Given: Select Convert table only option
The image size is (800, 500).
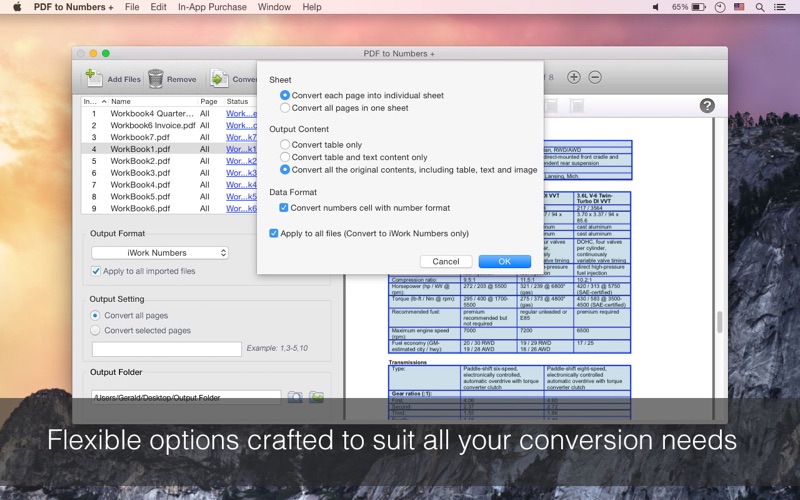Looking at the screenshot, I should 285,144.
